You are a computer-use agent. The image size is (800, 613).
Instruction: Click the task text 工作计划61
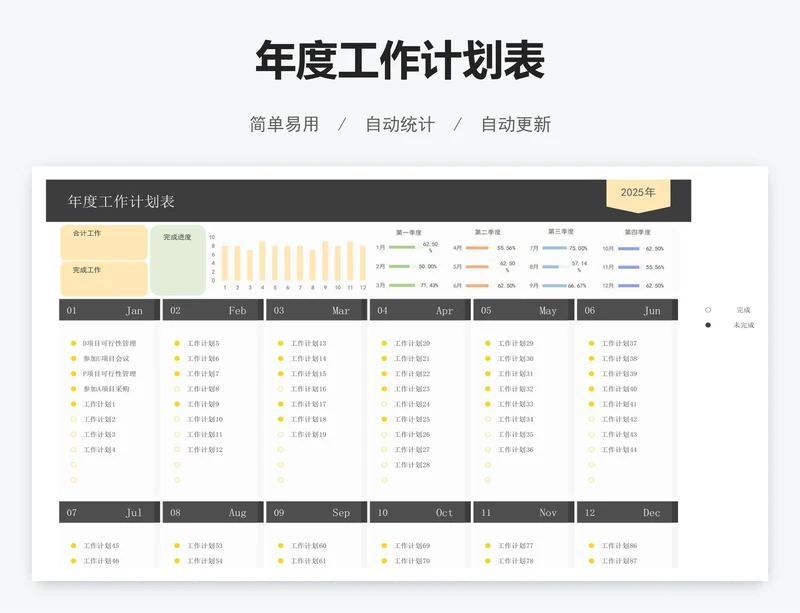tap(308, 561)
